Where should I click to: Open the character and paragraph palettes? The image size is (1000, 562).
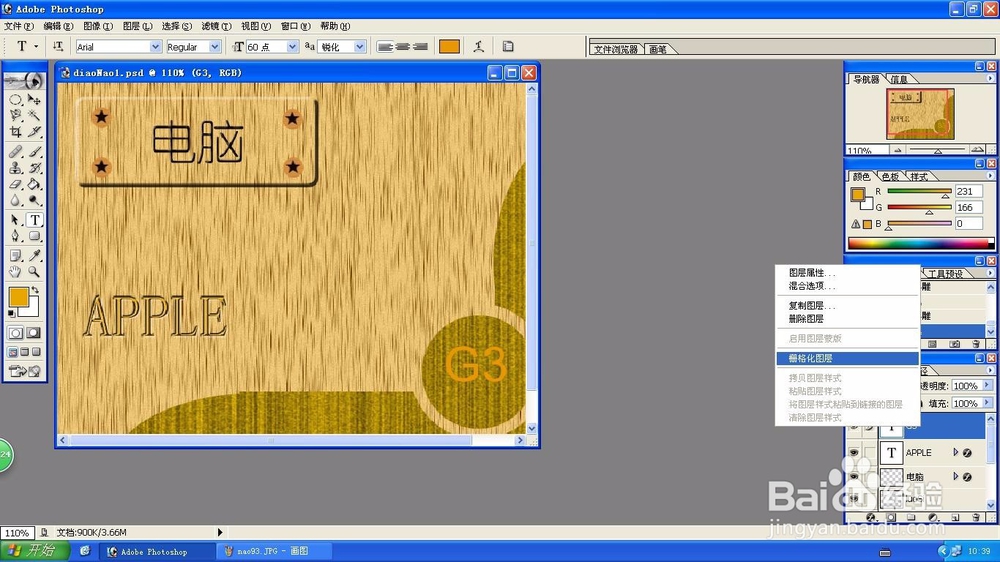pyautogui.click(x=508, y=47)
